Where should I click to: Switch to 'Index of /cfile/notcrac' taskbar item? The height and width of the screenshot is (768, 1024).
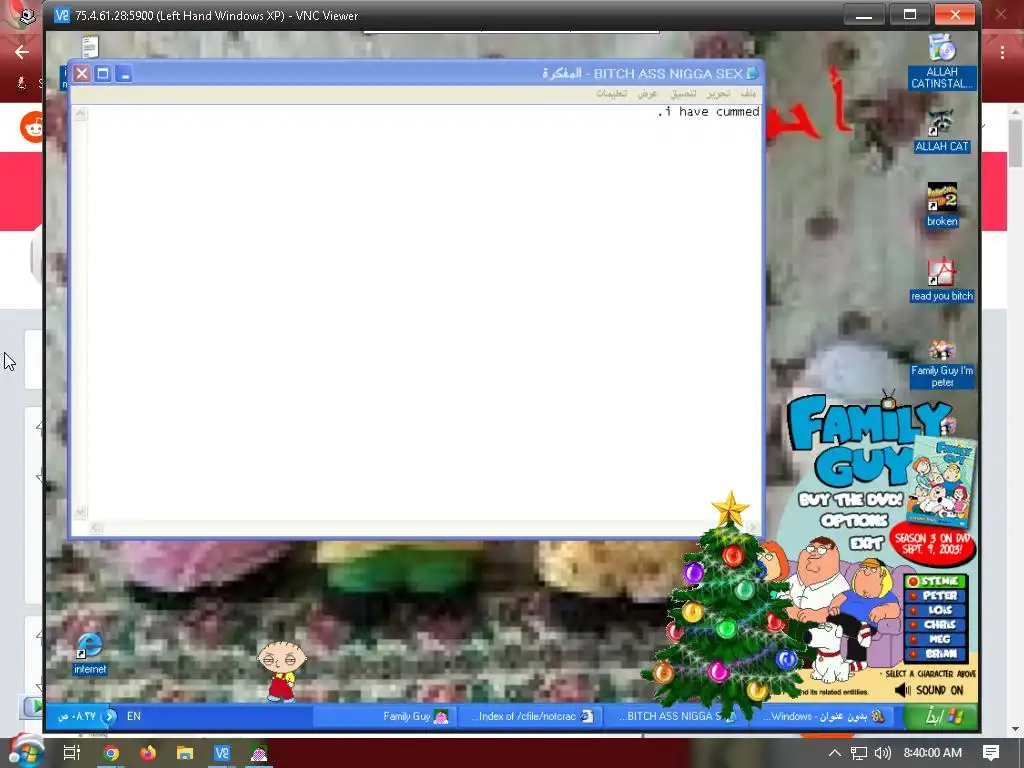click(530, 716)
